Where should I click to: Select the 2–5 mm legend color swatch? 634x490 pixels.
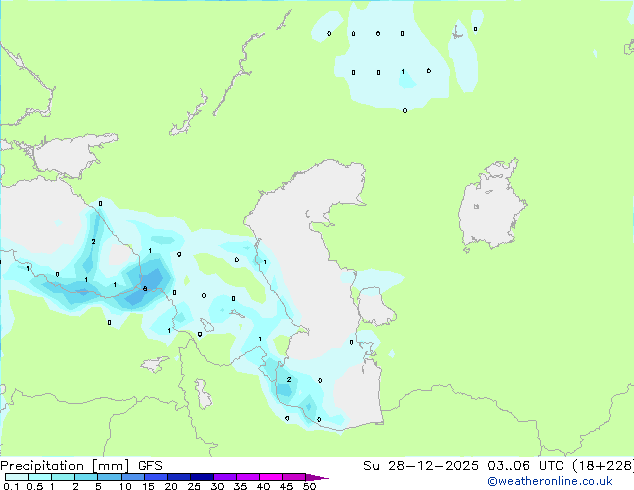pyautogui.click(x=86, y=477)
